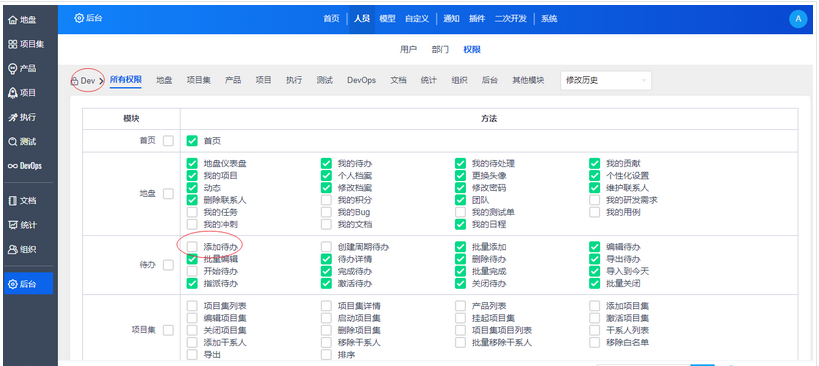The image size is (819, 366).
Task: Click the user avatar A icon
Action: (798, 19)
